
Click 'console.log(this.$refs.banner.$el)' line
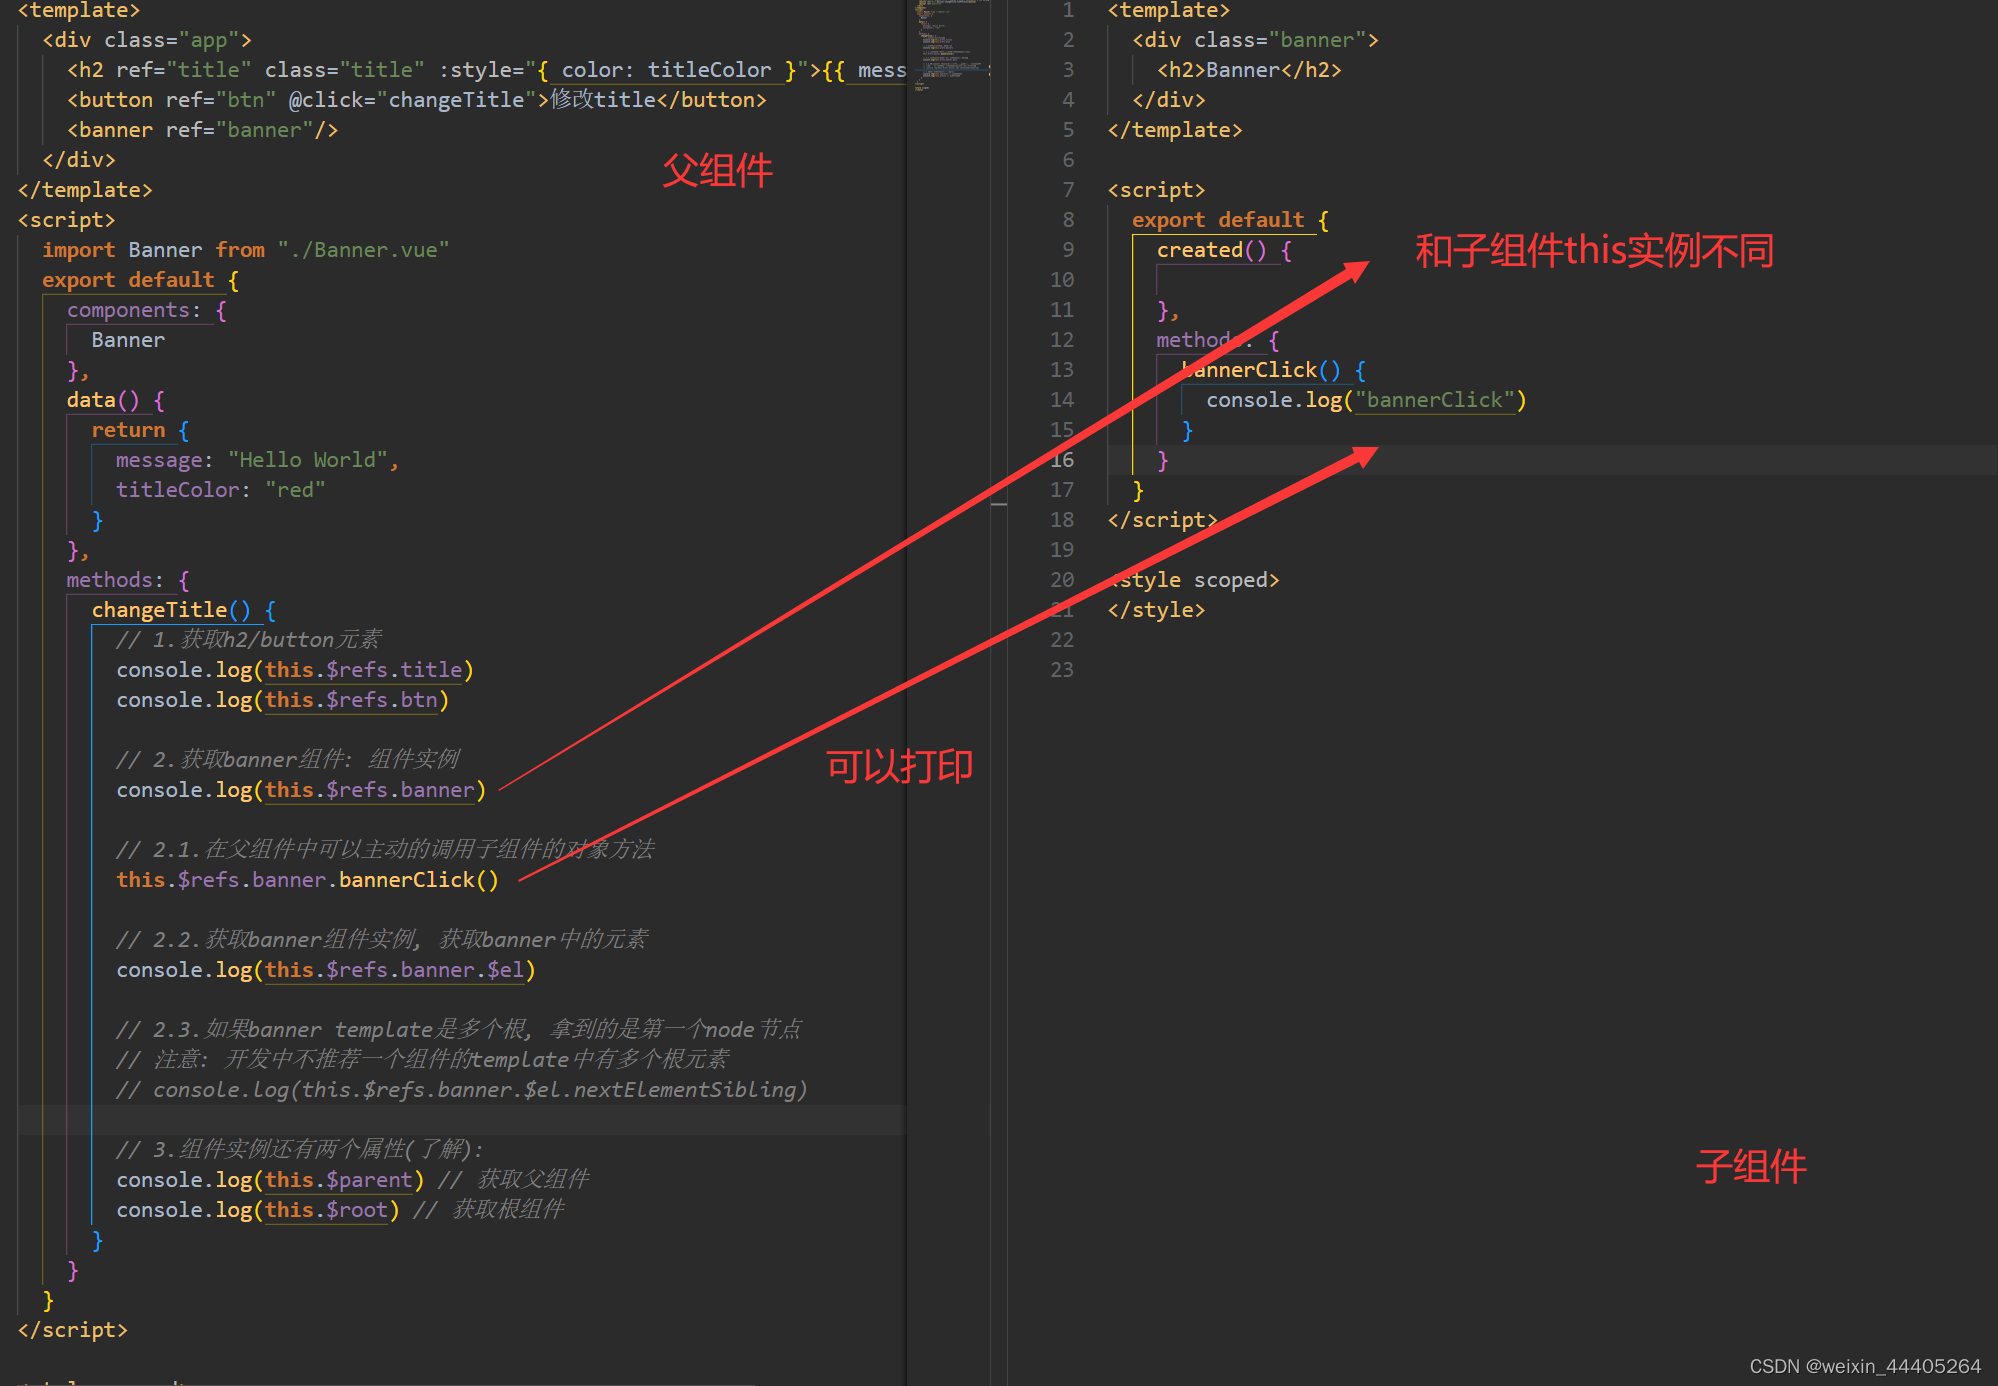pos(326,970)
